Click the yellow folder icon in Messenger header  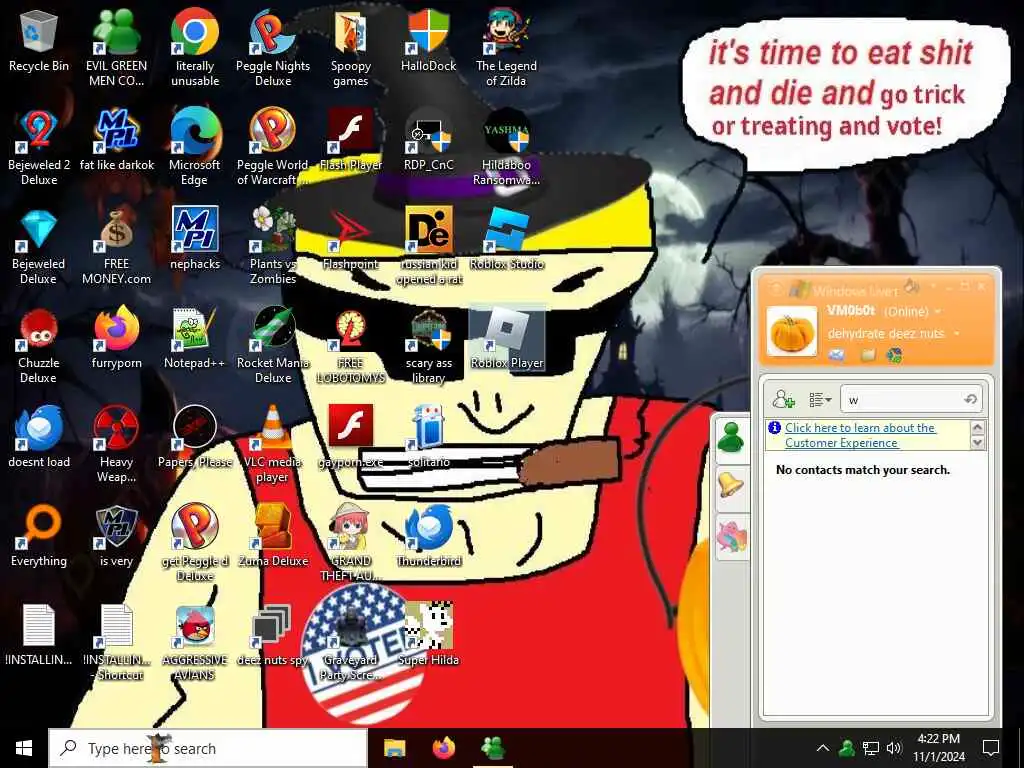click(868, 355)
